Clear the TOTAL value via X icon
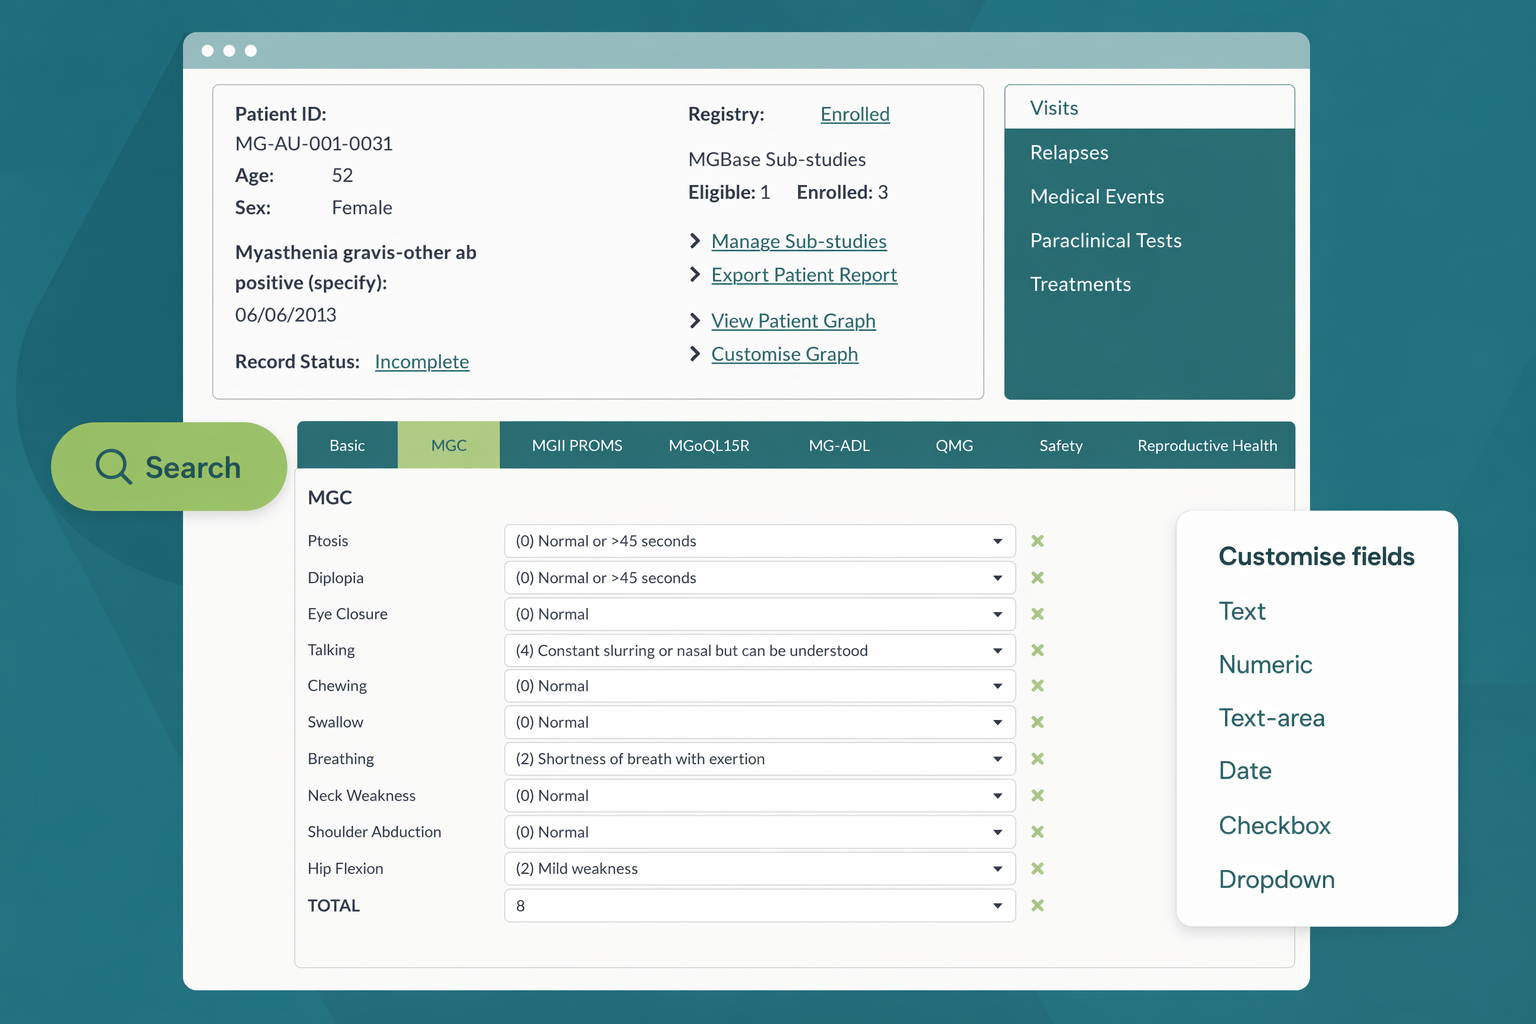This screenshot has width=1536, height=1024. click(1037, 905)
